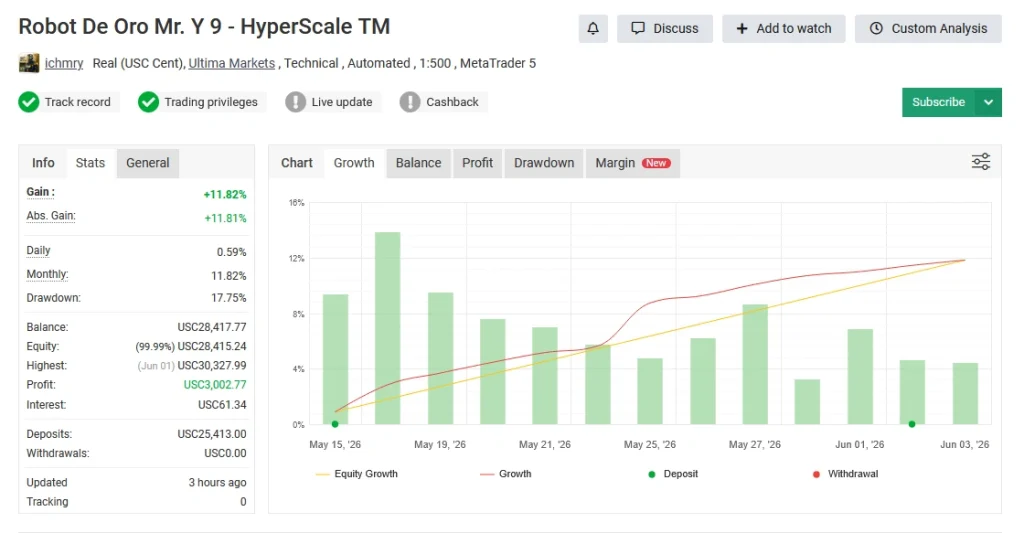Switch to the Drawdown chart tab
The image size is (1024, 533).
coord(544,163)
